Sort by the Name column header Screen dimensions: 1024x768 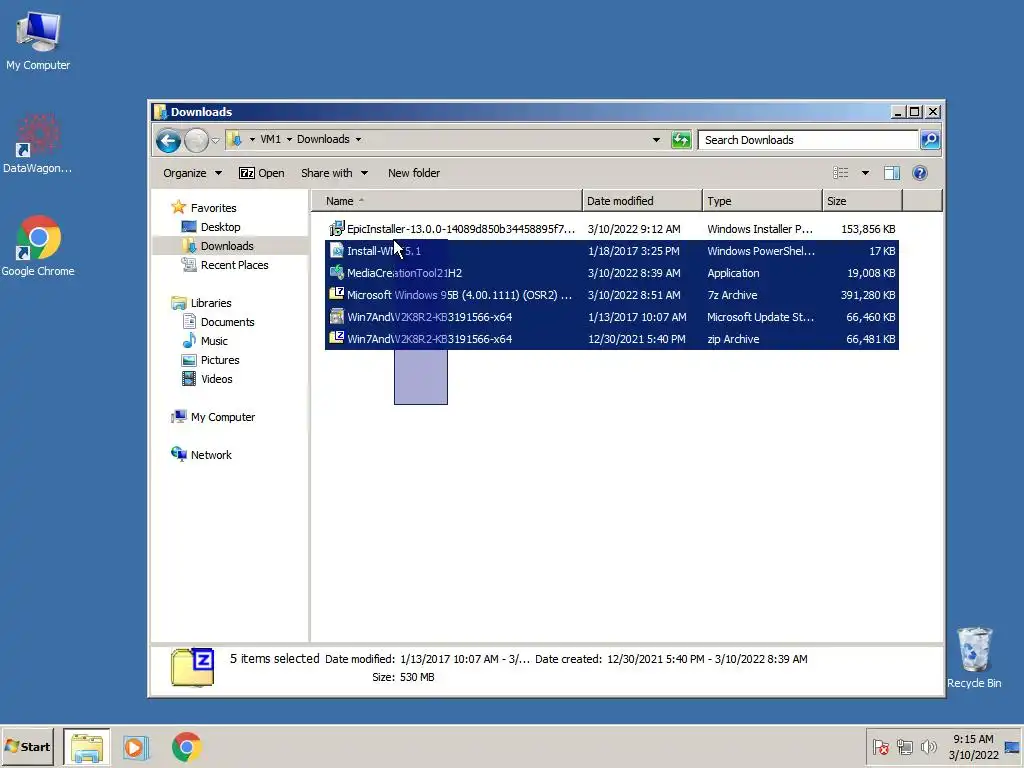(446, 201)
